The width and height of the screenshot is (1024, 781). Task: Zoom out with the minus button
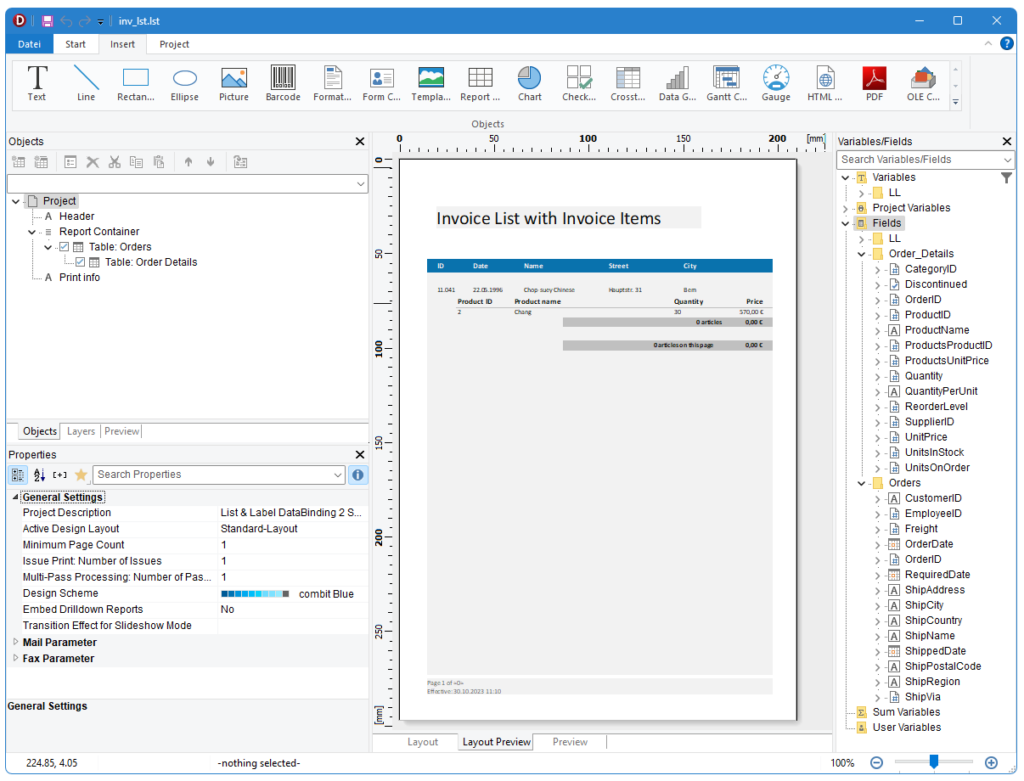coord(876,763)
